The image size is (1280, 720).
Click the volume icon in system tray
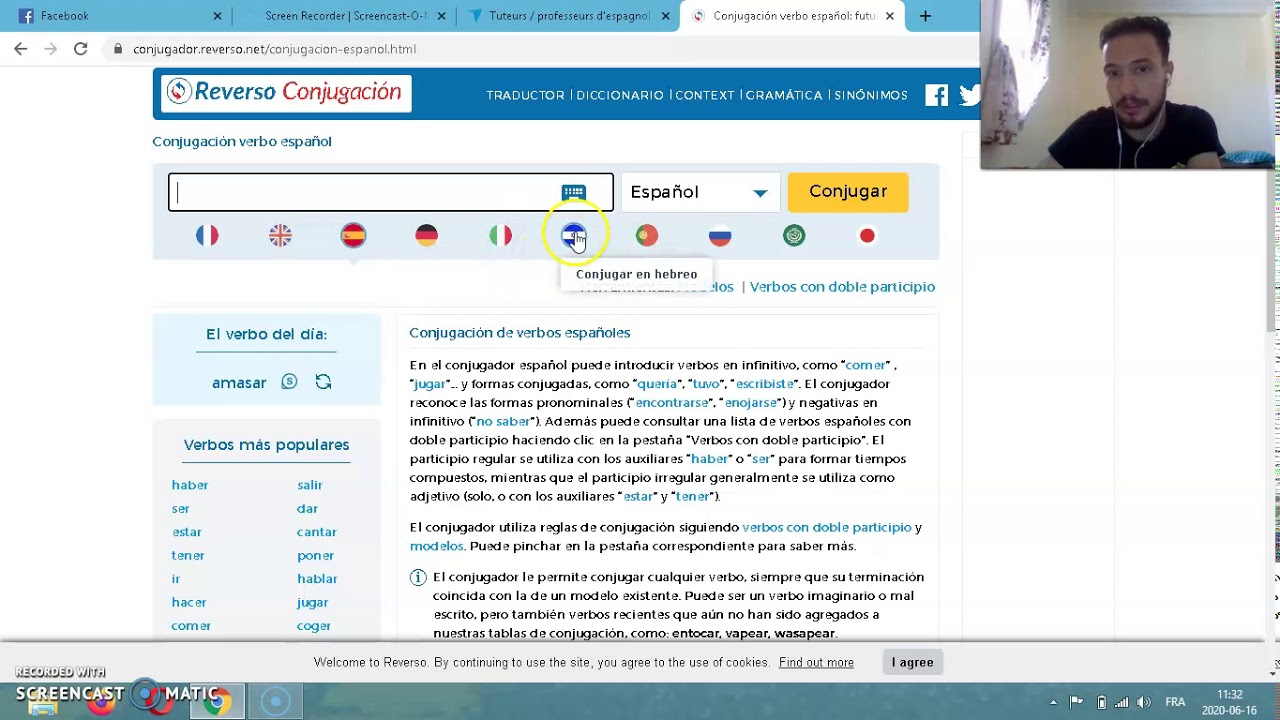(x=1144, y=702)
